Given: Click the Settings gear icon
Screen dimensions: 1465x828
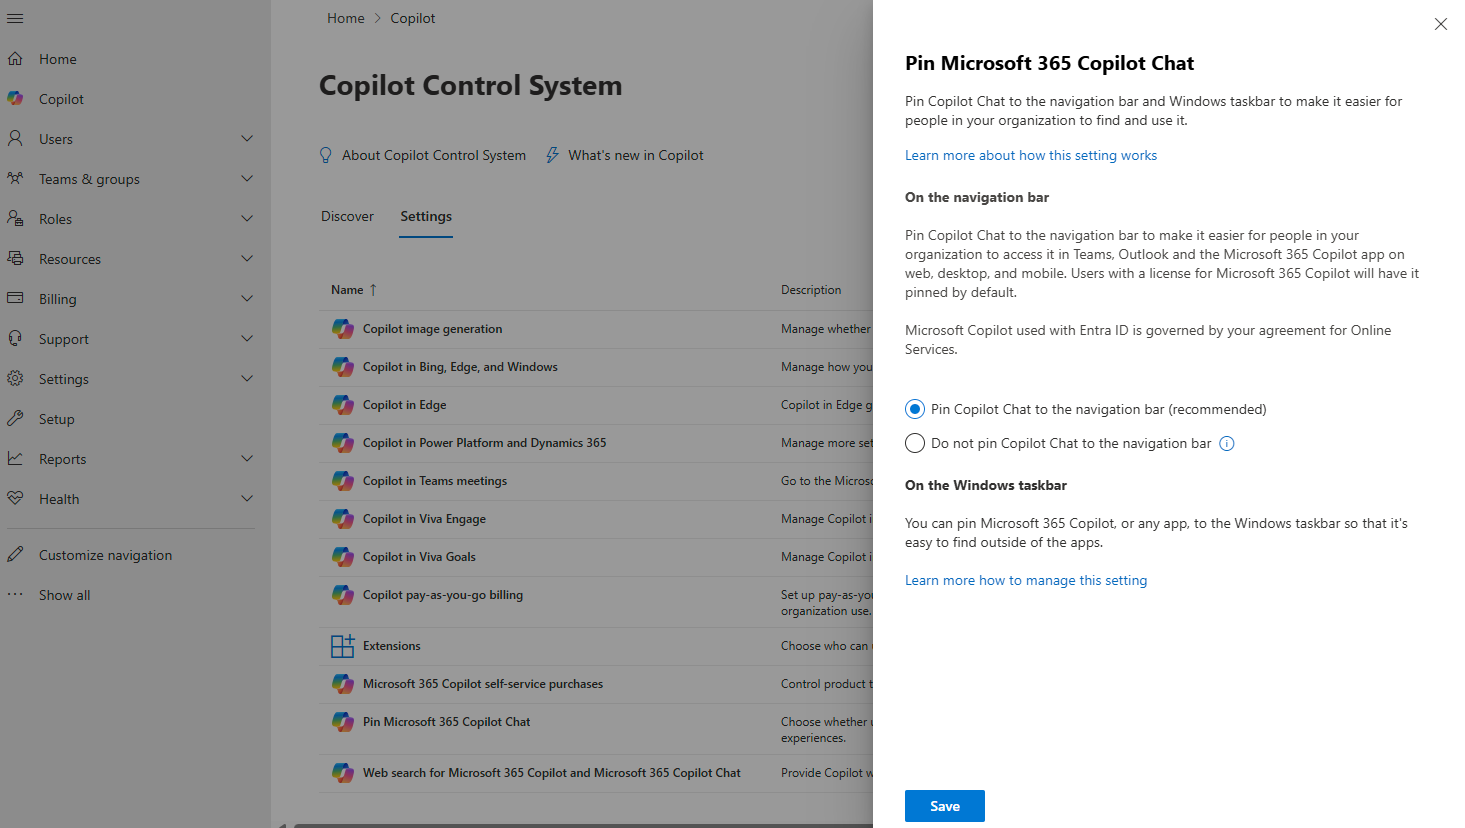Looking at the screenshot, I should point(15,379).
